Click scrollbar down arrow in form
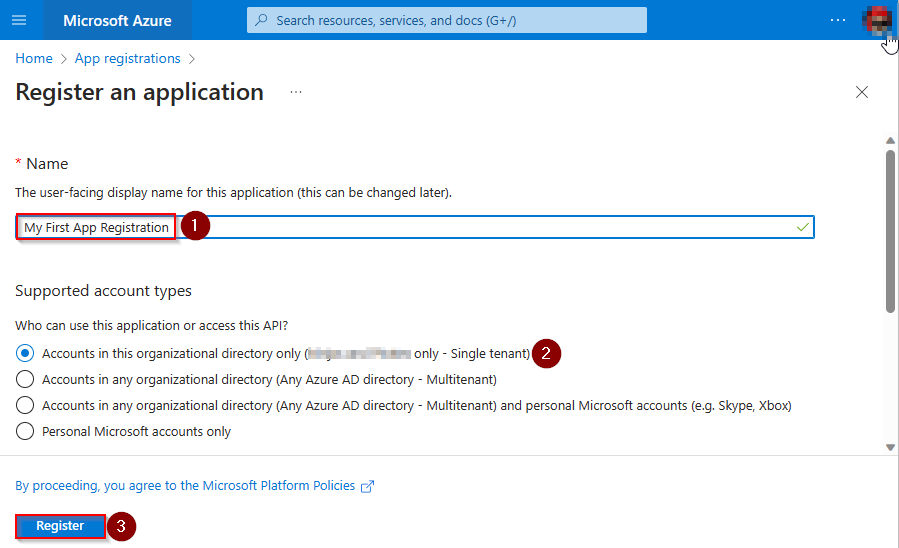The width and height of the screenshot is (899, 548). 890,448
